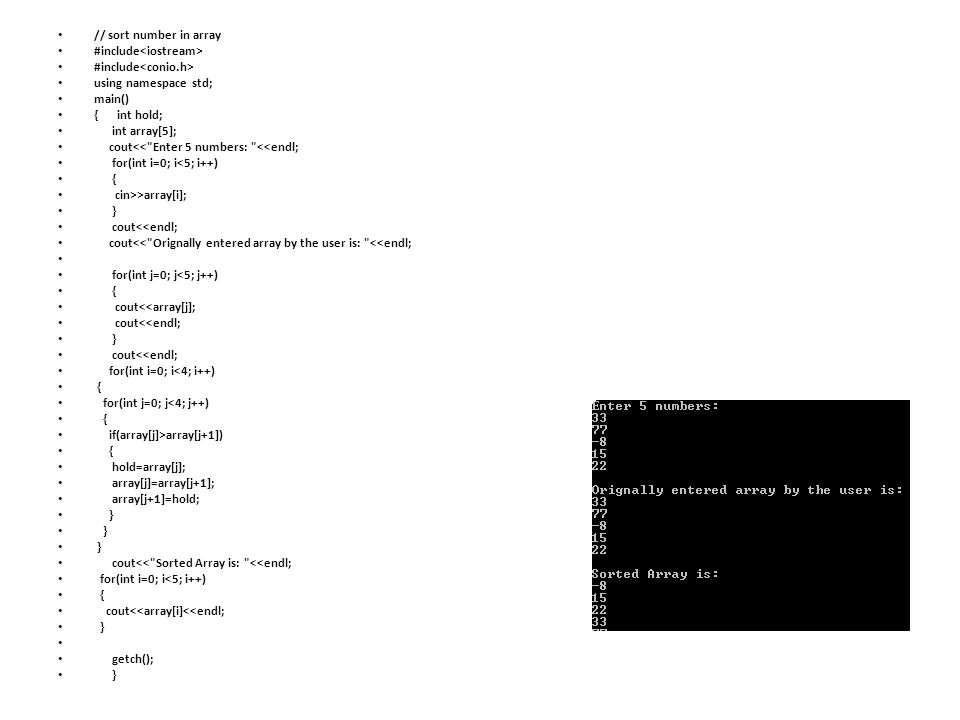Image resolution: width=960 pixels, height=720 pixels.
Task: Click the '// sort number in array' comment line
Action: click(x=157, y=35)
